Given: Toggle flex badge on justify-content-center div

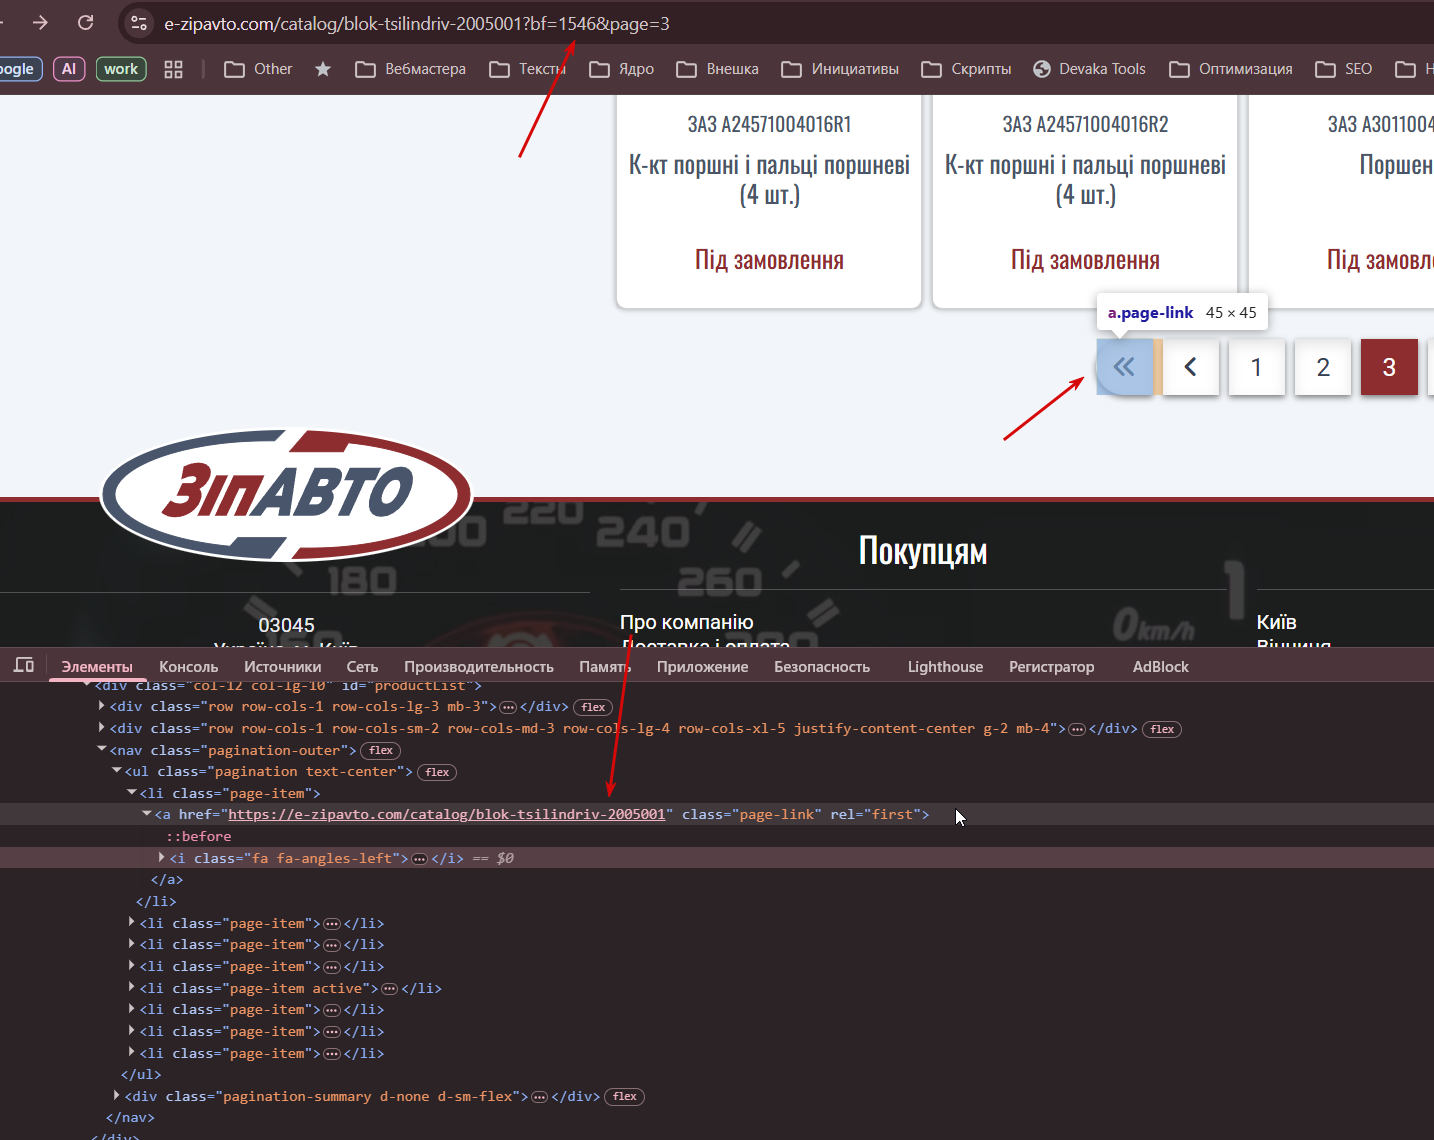Looking at the screenshot, I should [1162, 729].
